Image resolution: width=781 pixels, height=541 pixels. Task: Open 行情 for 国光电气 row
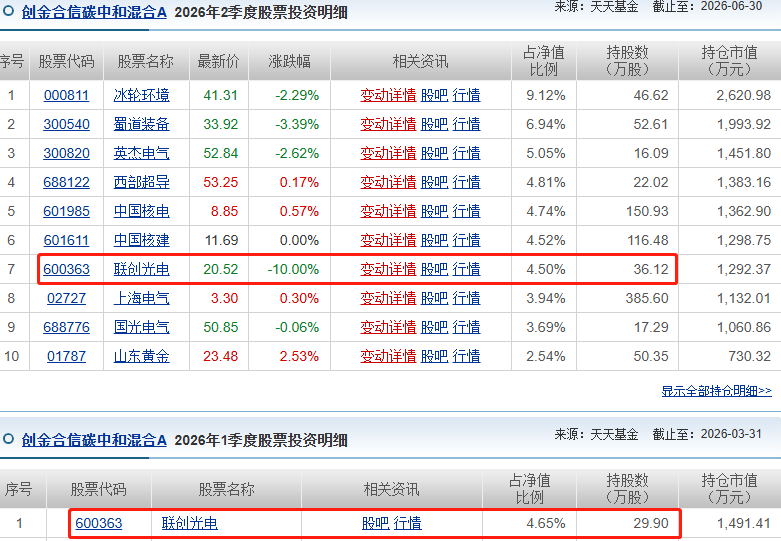tap(466, 327)
